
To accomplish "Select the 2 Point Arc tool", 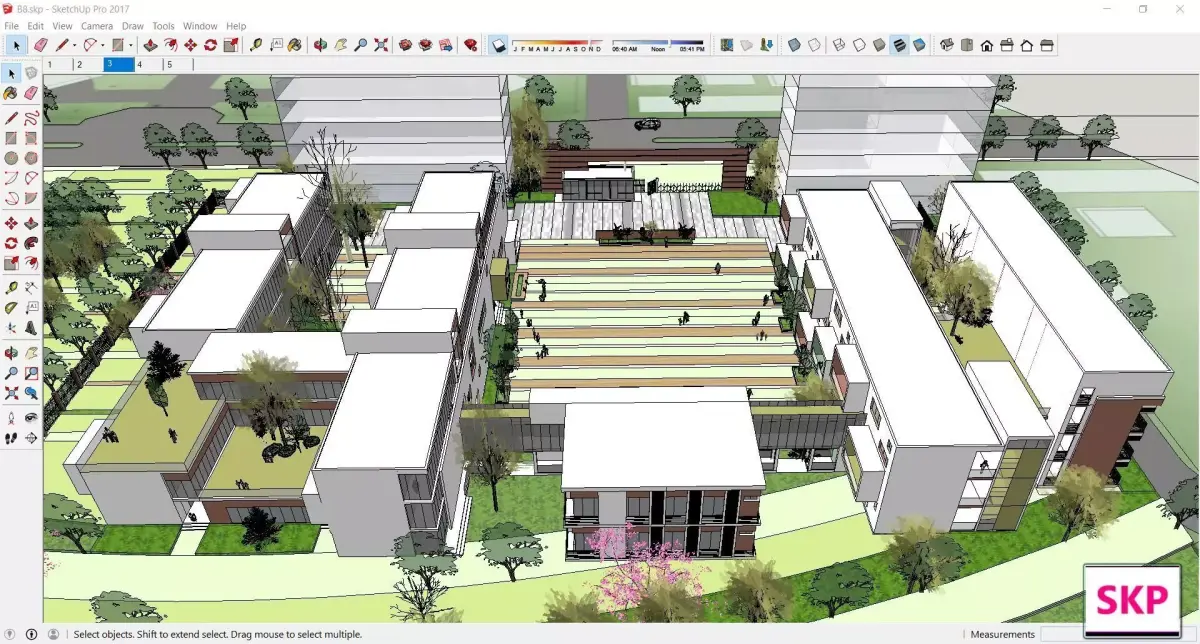I will (x=32, y=178).
